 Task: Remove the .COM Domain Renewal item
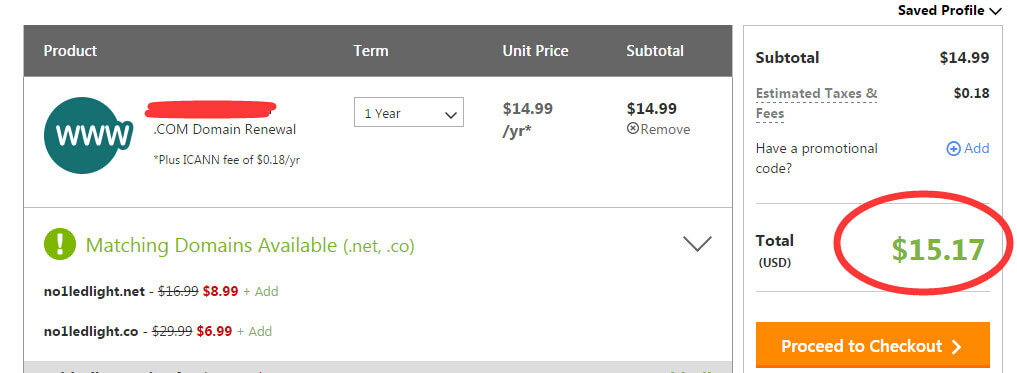(x=658, y=129)
